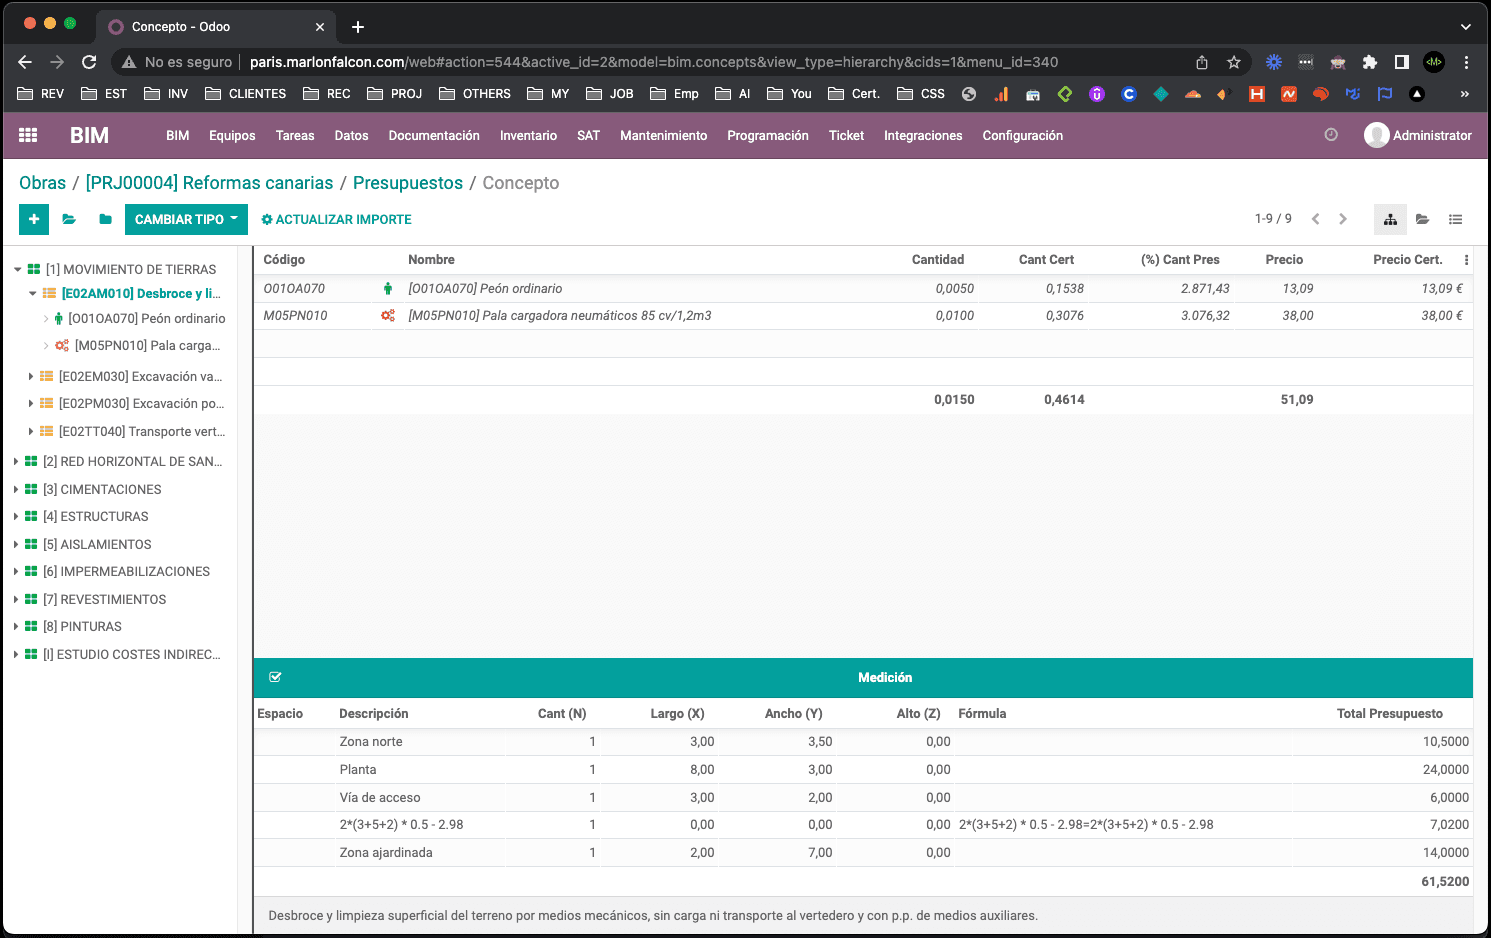Expand [5] AISLAMIENTOS chapter
Screen dimensions: 1491x938
click(x=16, y=545)
